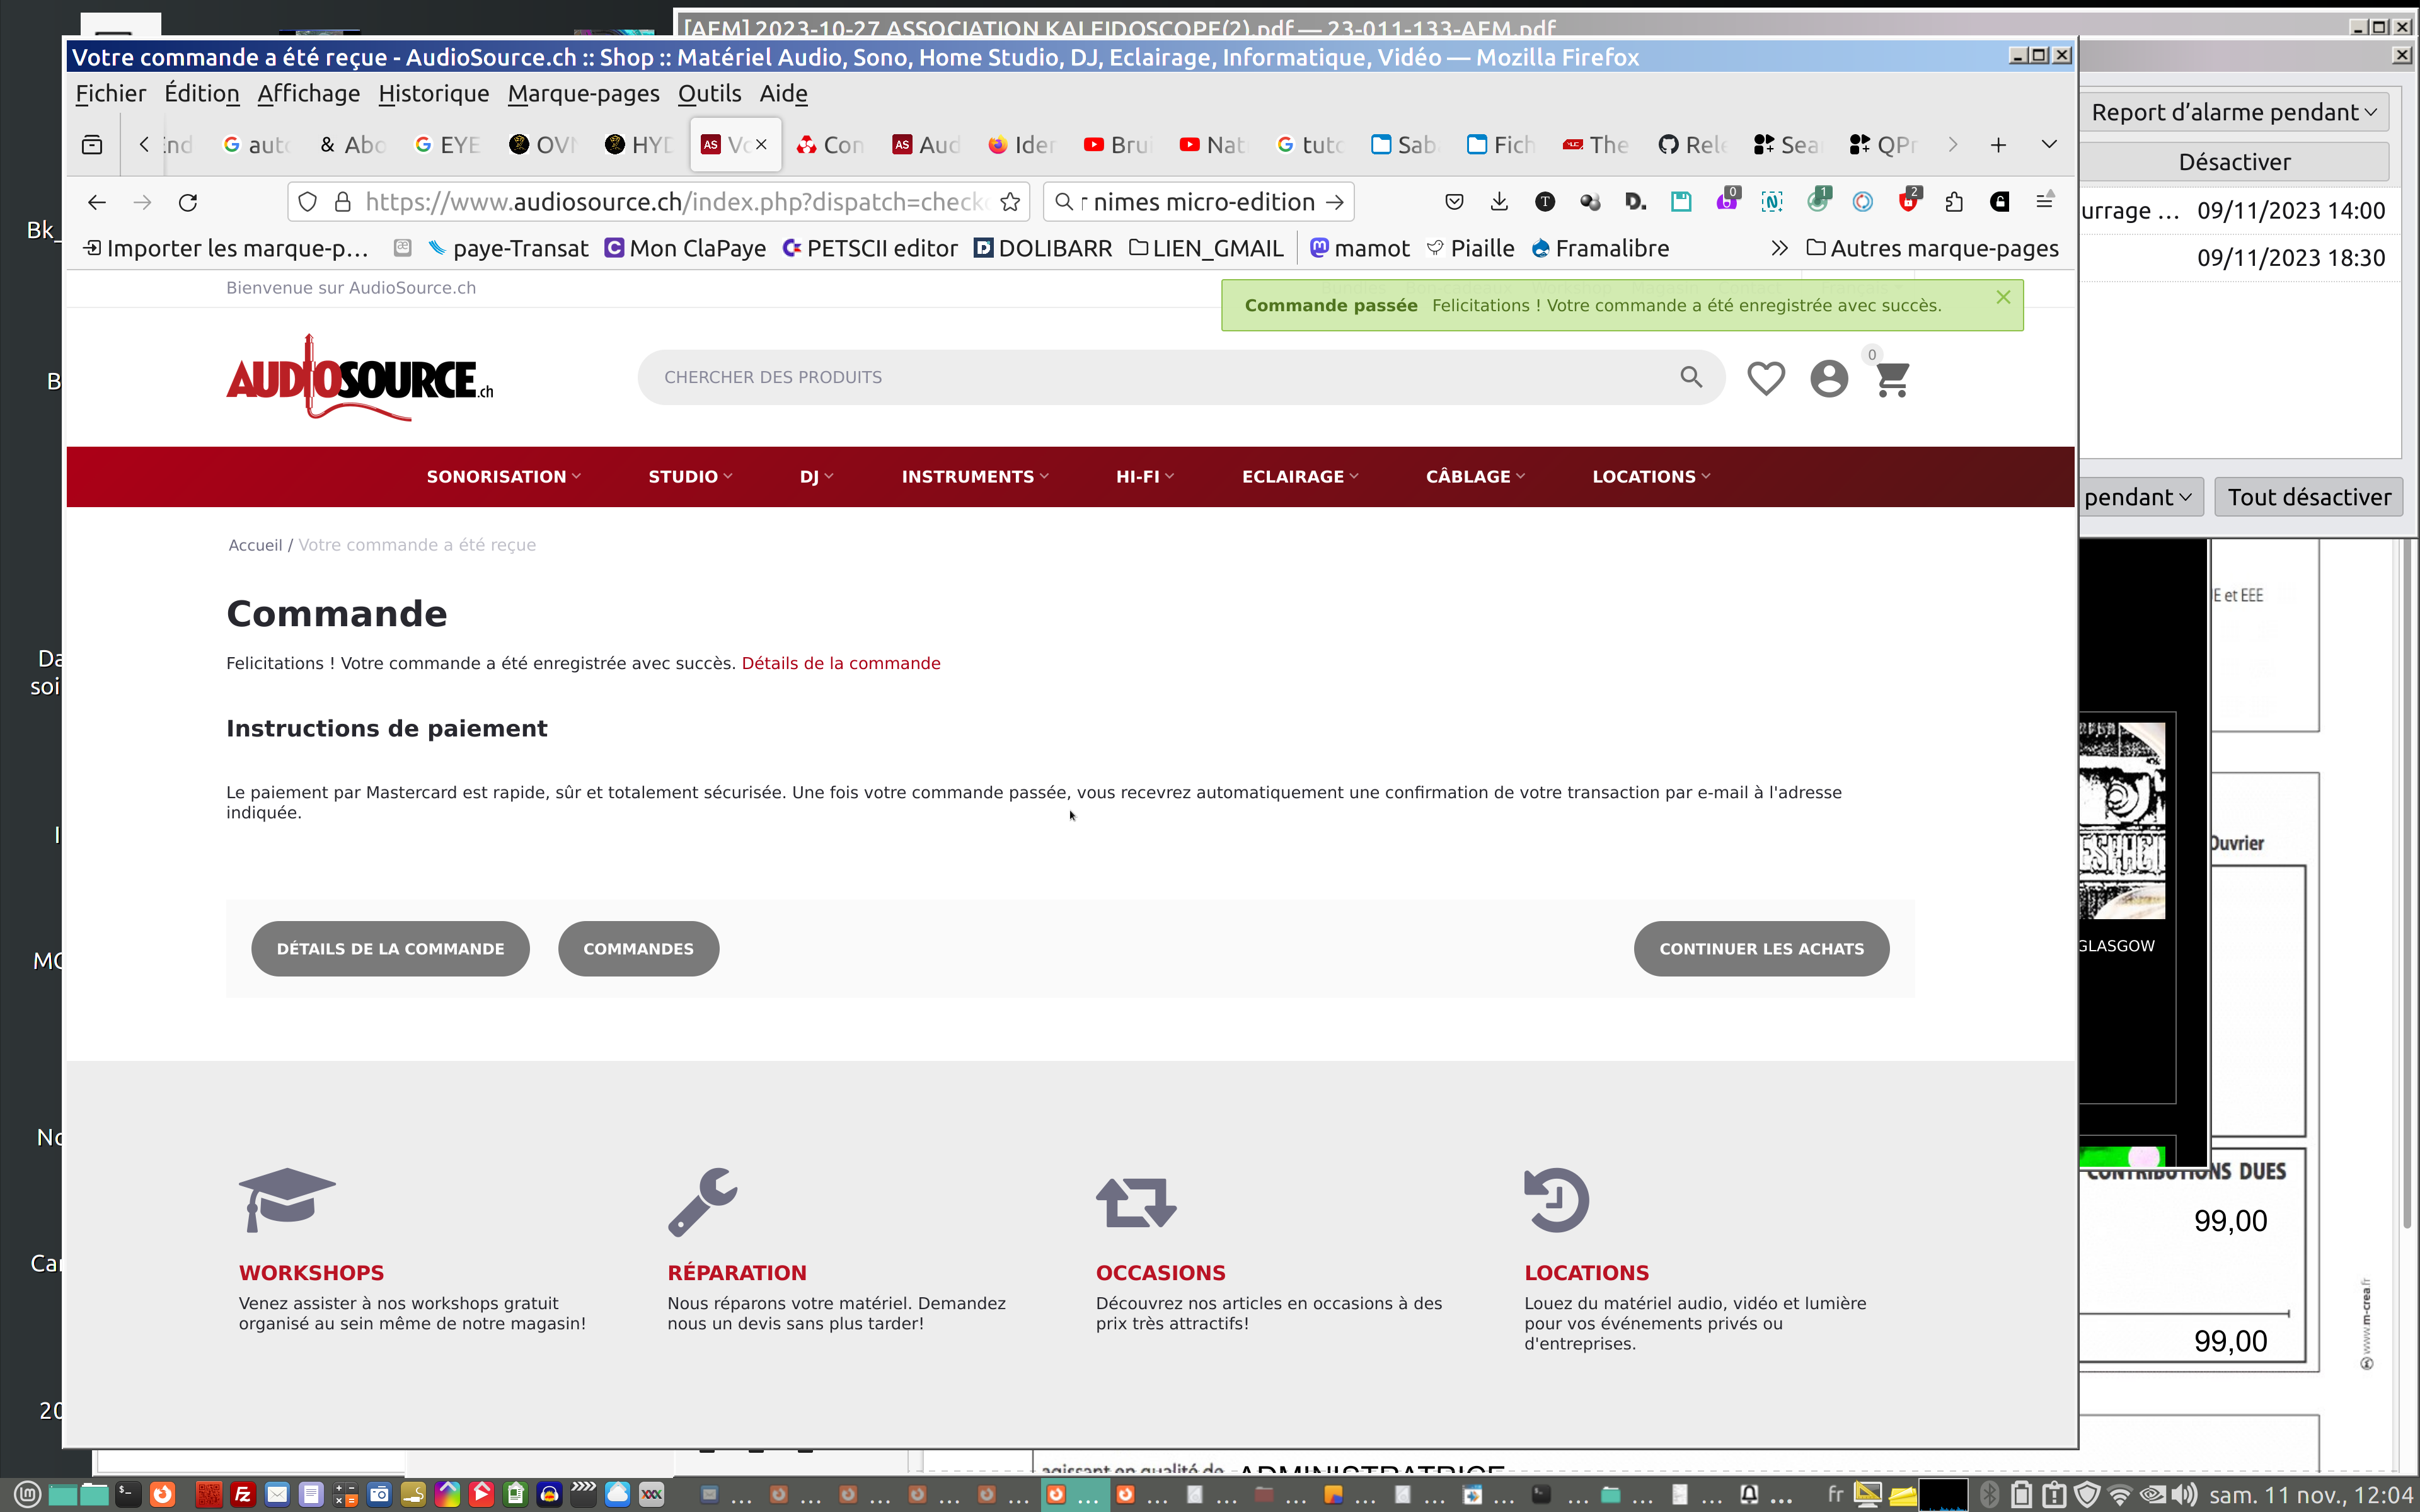Image resolution: width=2420 pixels, height=1512 pixels.
Task: Click the Détails de la commande link
Action: click(840, 663)
